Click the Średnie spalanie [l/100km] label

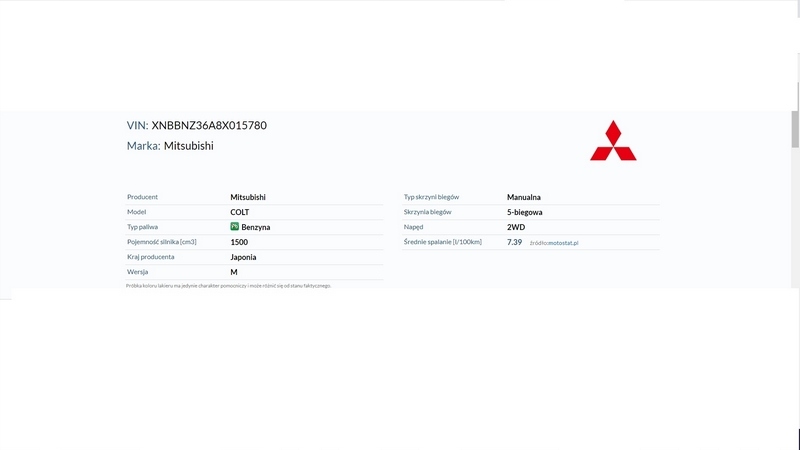coord(442,242)
